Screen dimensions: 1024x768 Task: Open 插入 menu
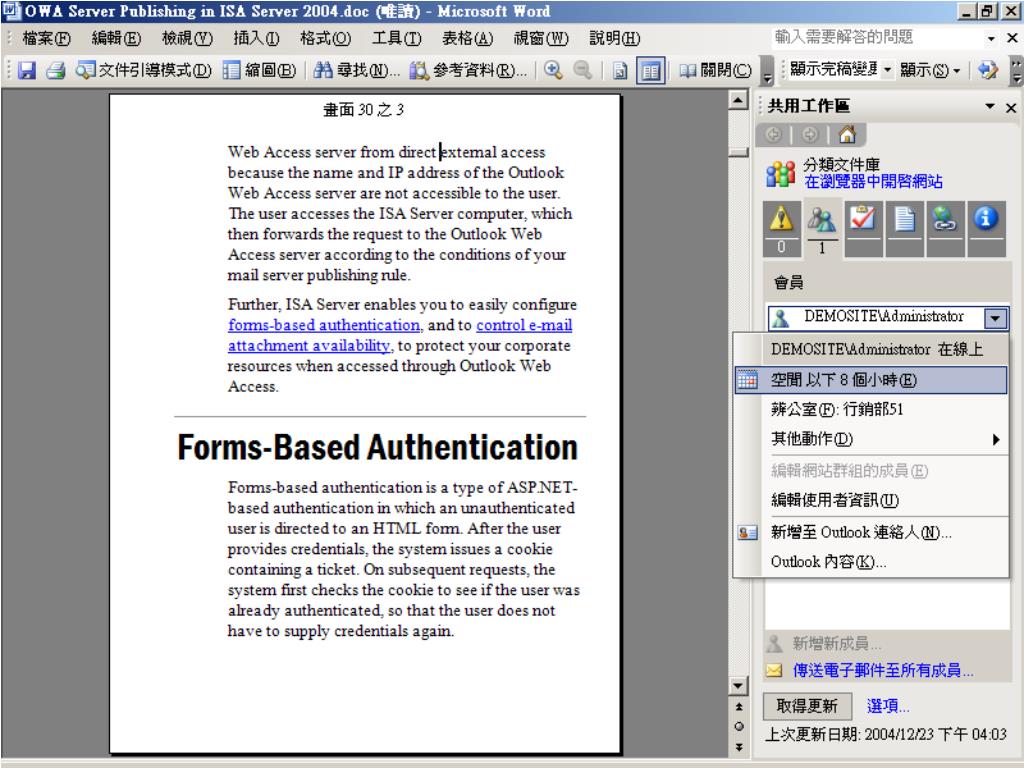click(256, 38)
